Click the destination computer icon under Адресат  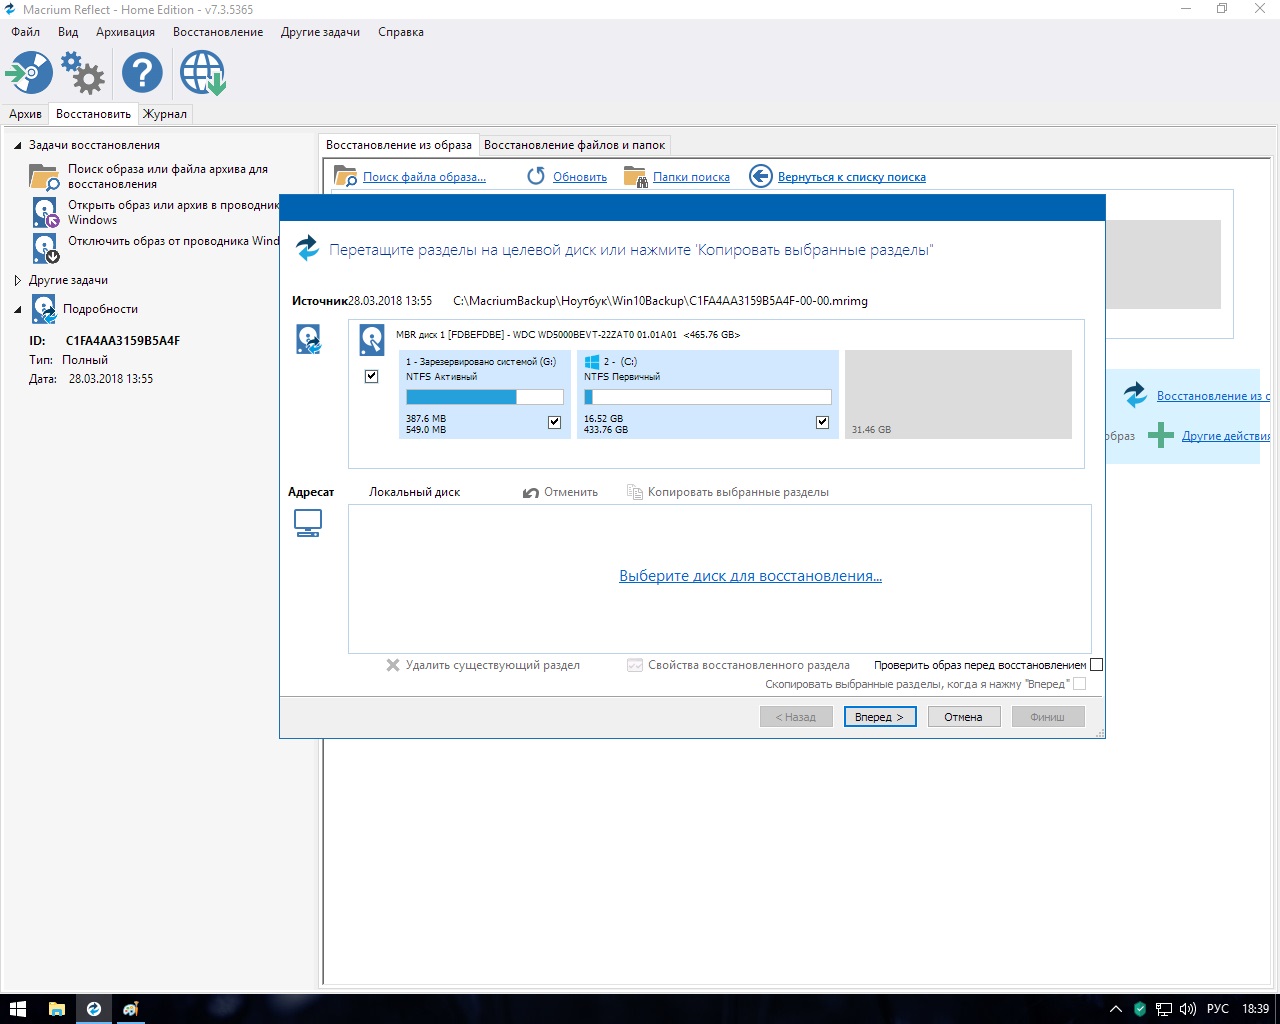[x=308, y=523]
